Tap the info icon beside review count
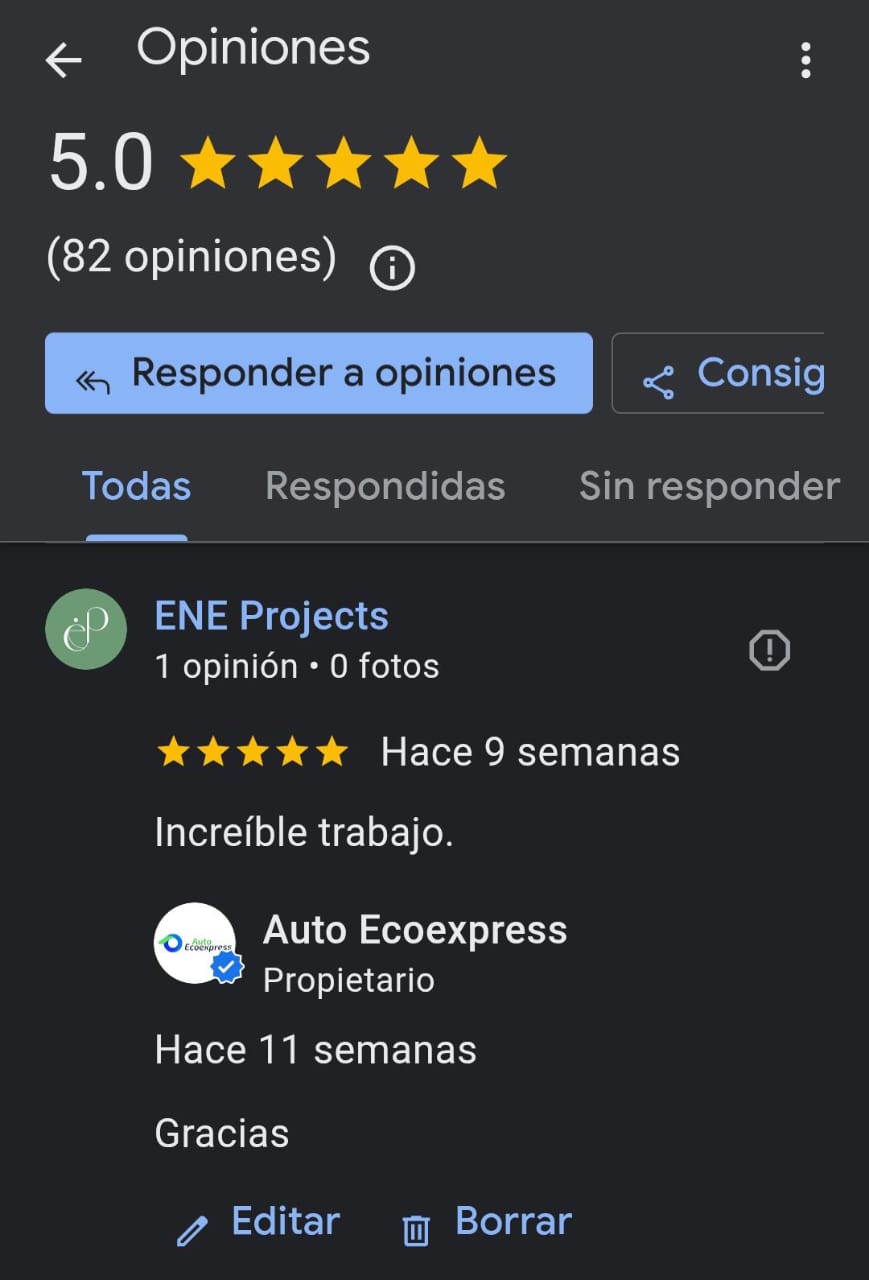 392,268
